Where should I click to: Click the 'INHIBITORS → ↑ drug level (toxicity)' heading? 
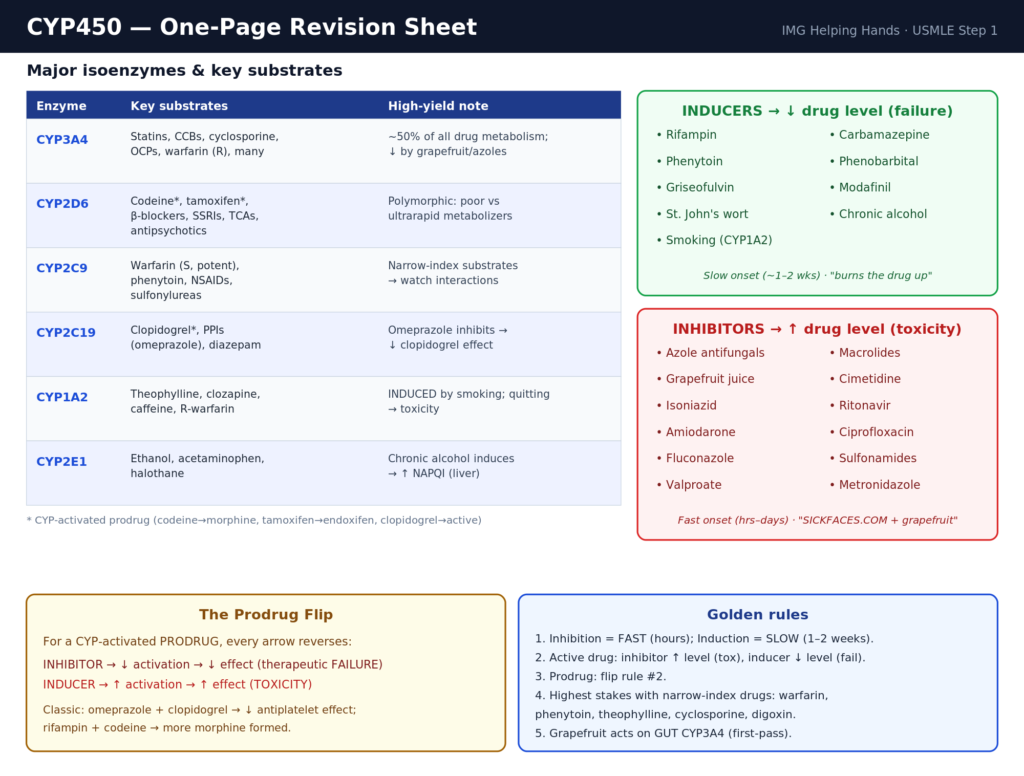pyautogui.click(x=817, y=329)
